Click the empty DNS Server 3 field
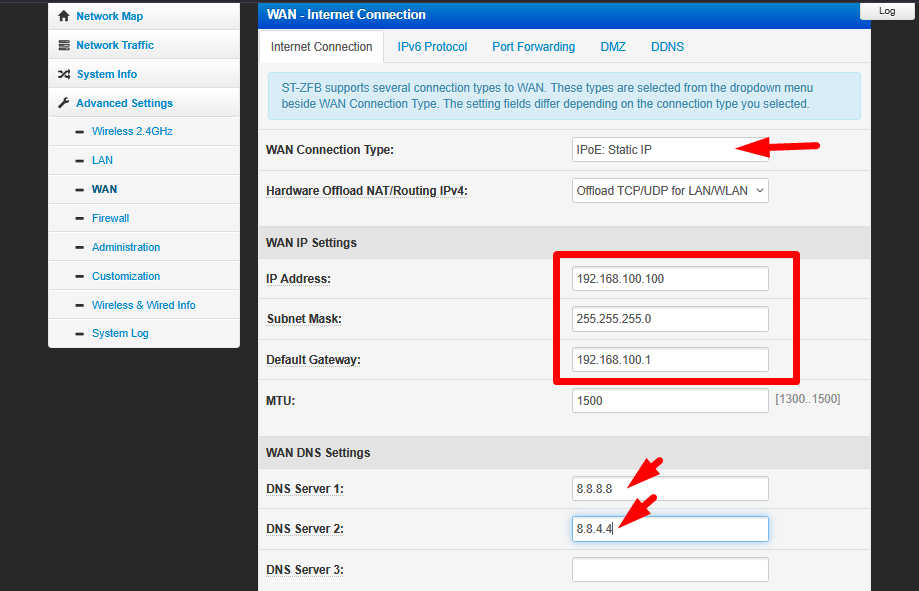Screen dimensions: 919x591 point(670,570)
